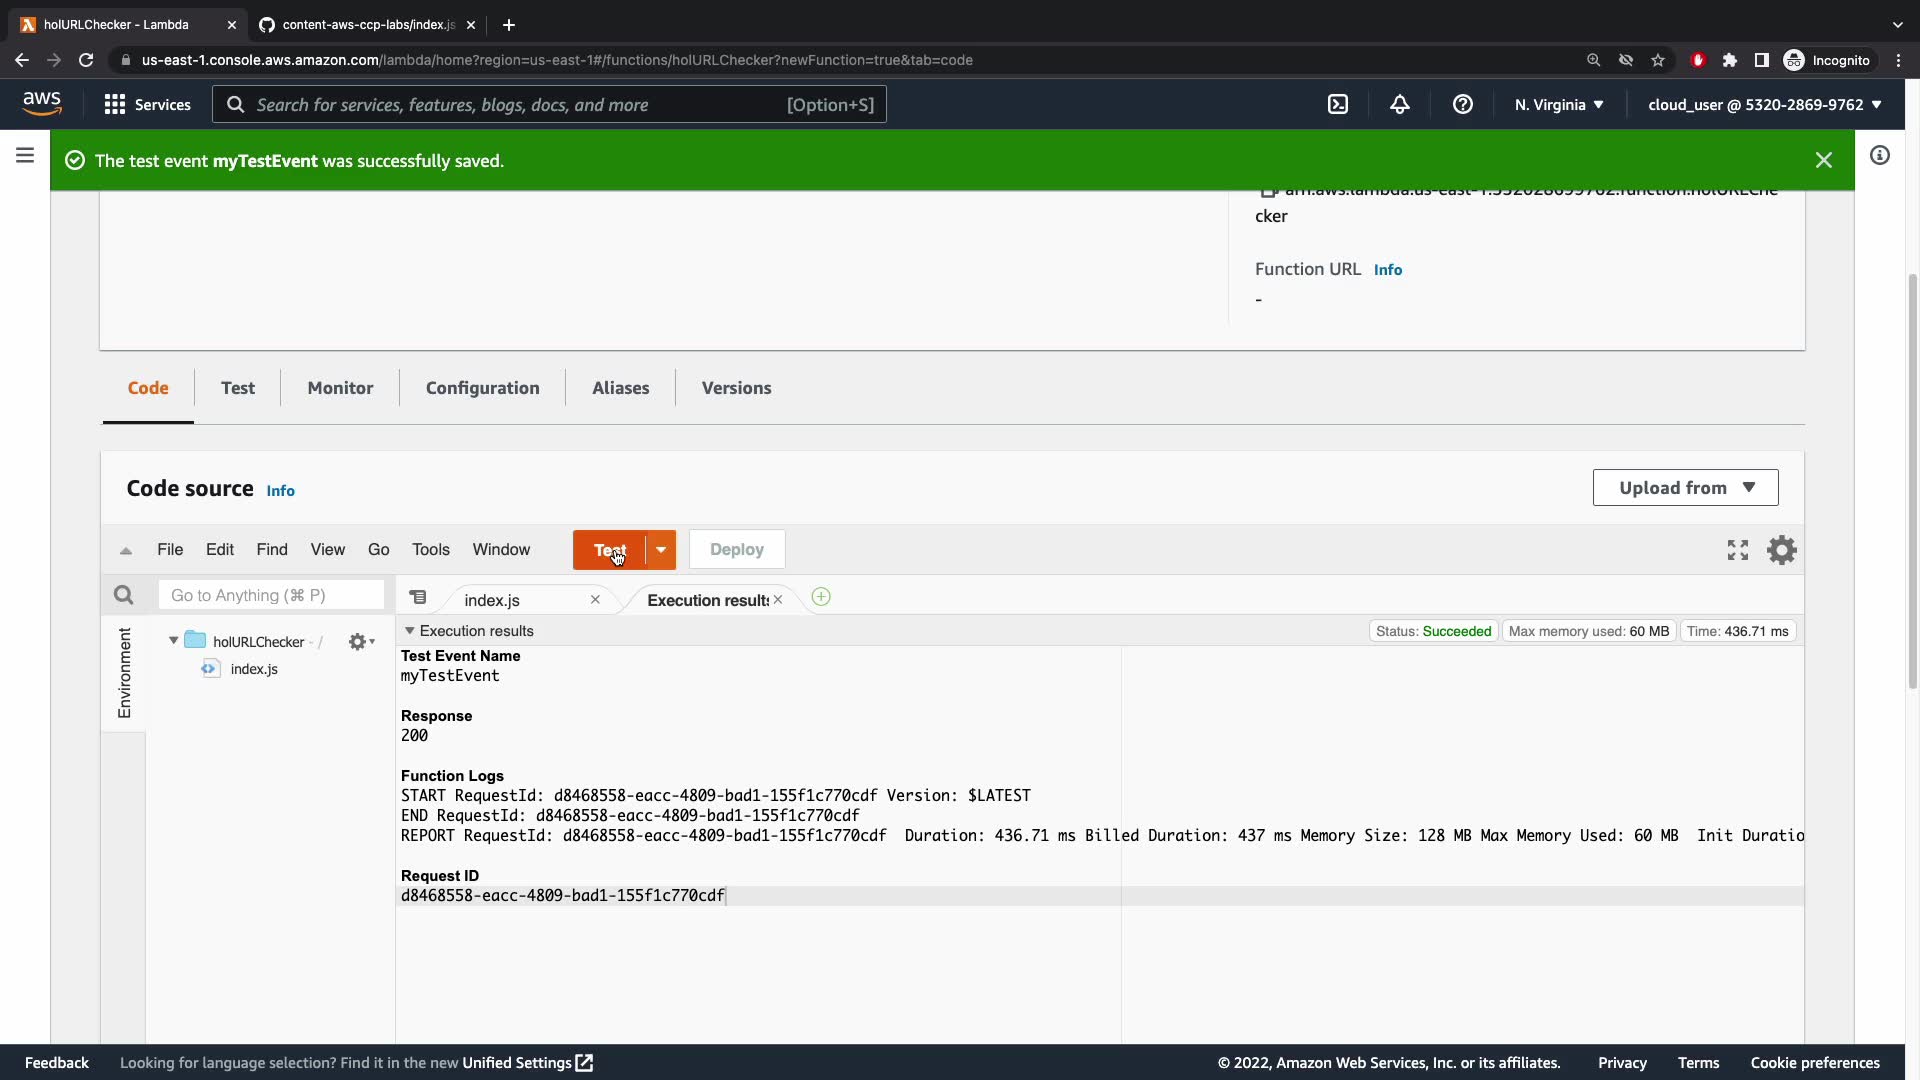Screen dimensions: 1920x1080
Task: Click the editor sidebar search icon
Action: point(123,595)
